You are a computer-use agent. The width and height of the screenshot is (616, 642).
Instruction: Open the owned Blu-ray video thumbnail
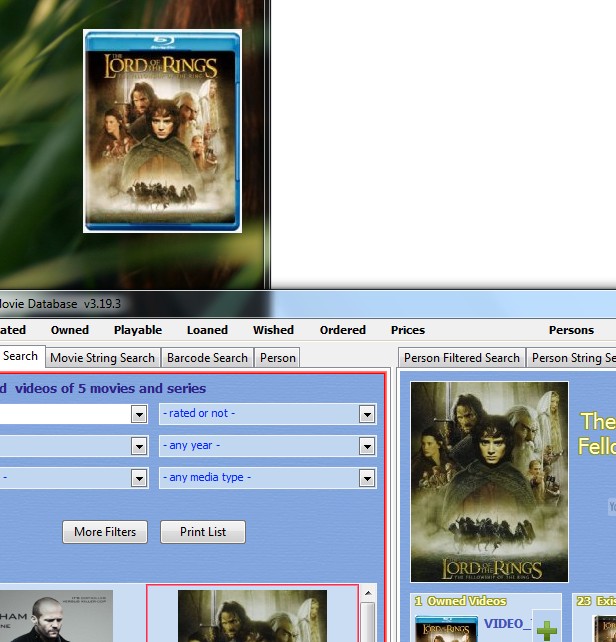tap(446, 629)
